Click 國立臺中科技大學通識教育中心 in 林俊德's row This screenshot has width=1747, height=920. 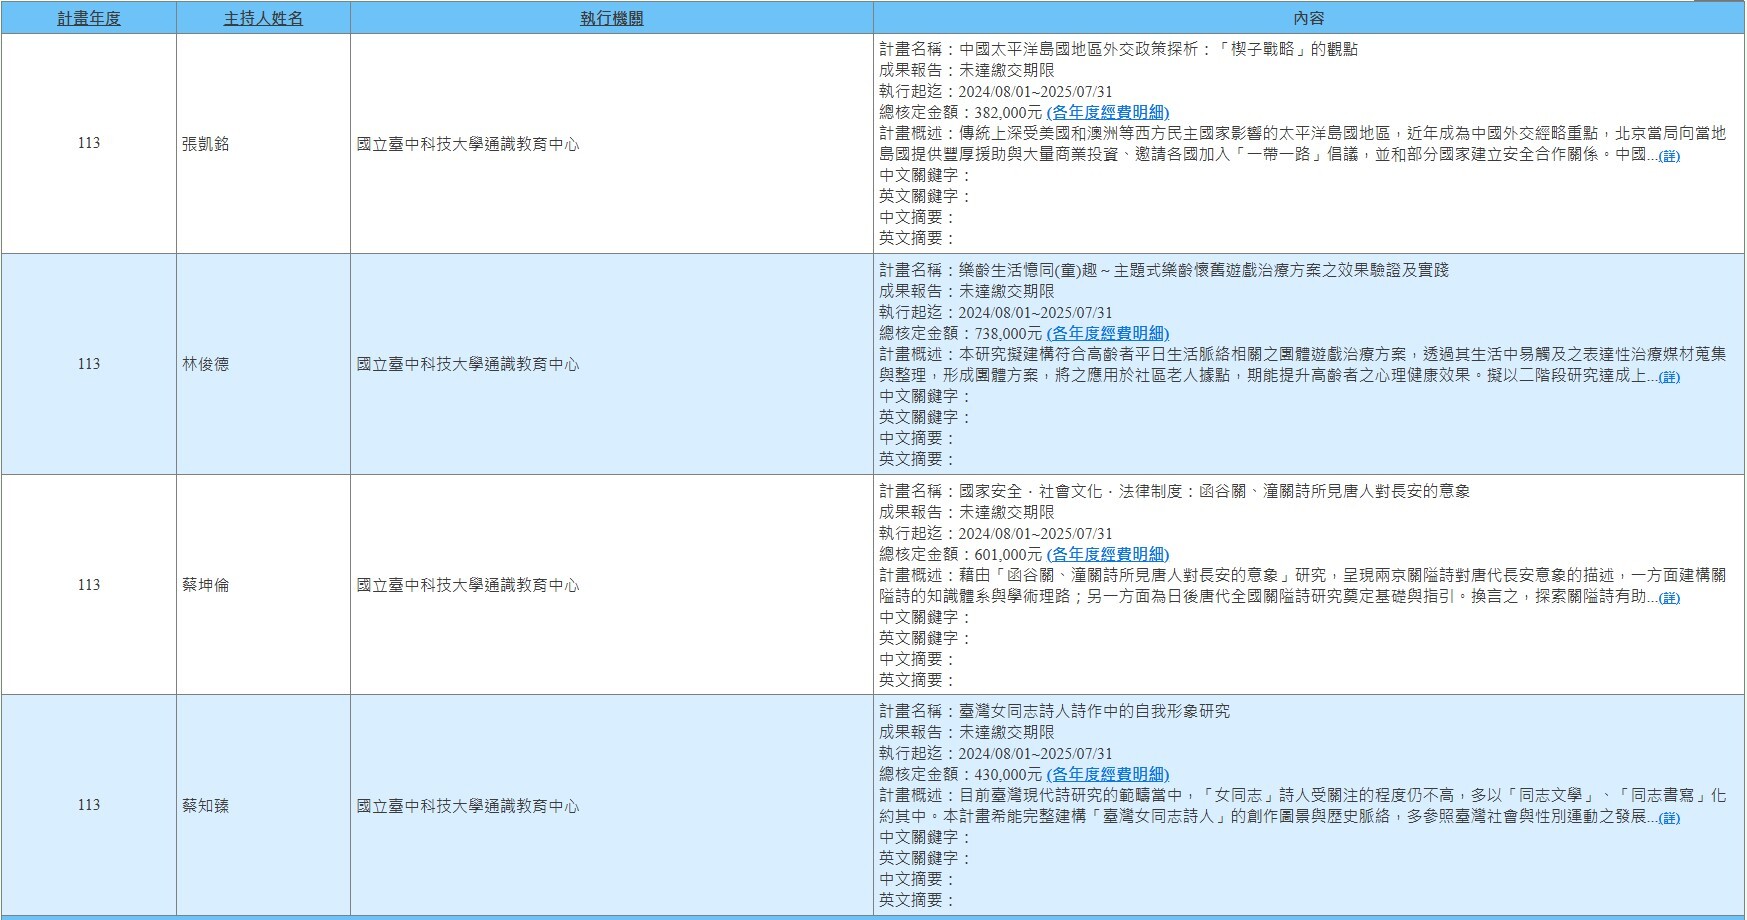click(x=468, y=364)
